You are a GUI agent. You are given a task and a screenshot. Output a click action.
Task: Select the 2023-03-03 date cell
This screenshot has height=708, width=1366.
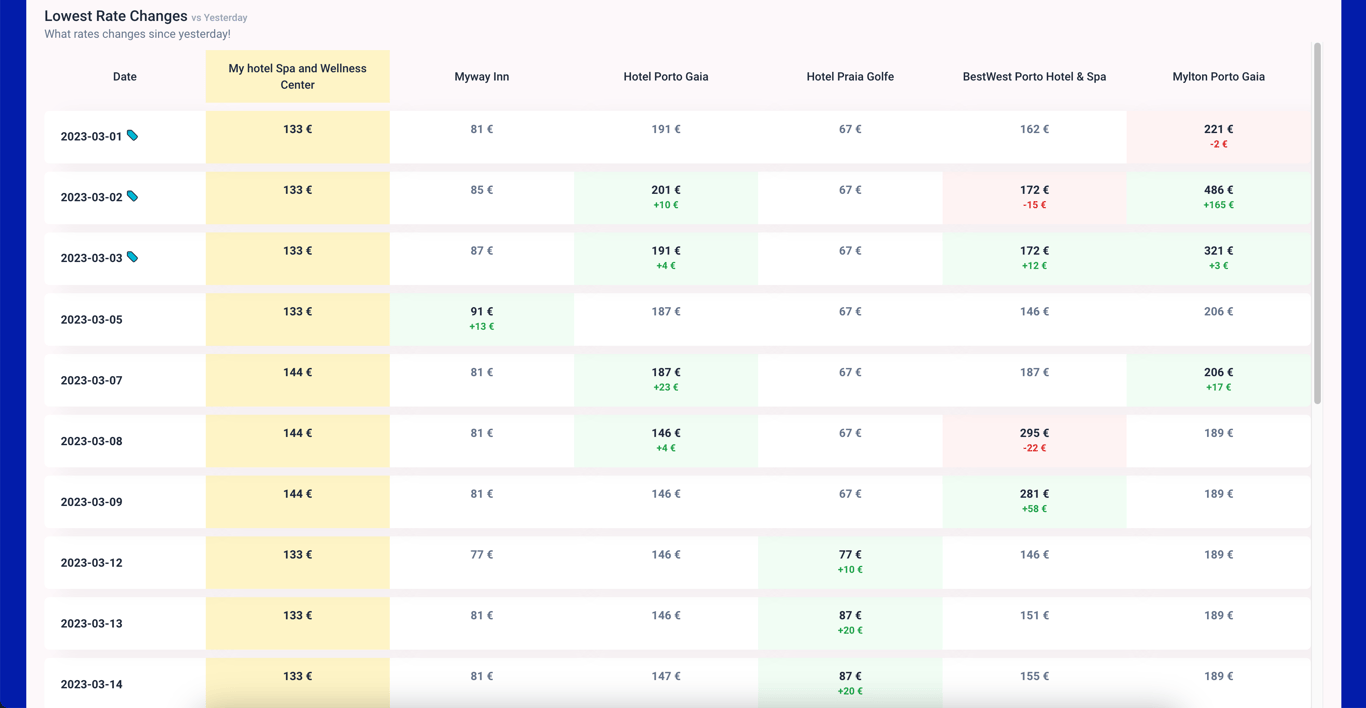(125, 259)
